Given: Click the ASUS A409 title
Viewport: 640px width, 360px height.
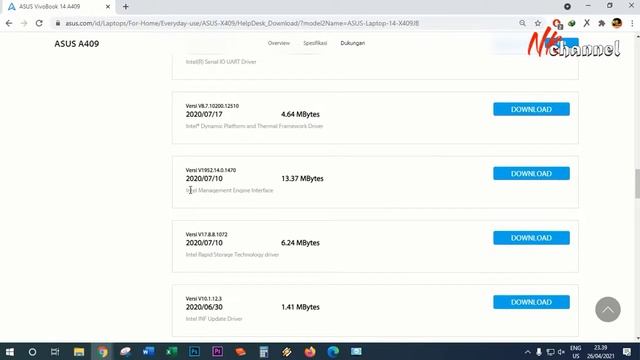Looking at the screenshot, I should tap(77, 44).
